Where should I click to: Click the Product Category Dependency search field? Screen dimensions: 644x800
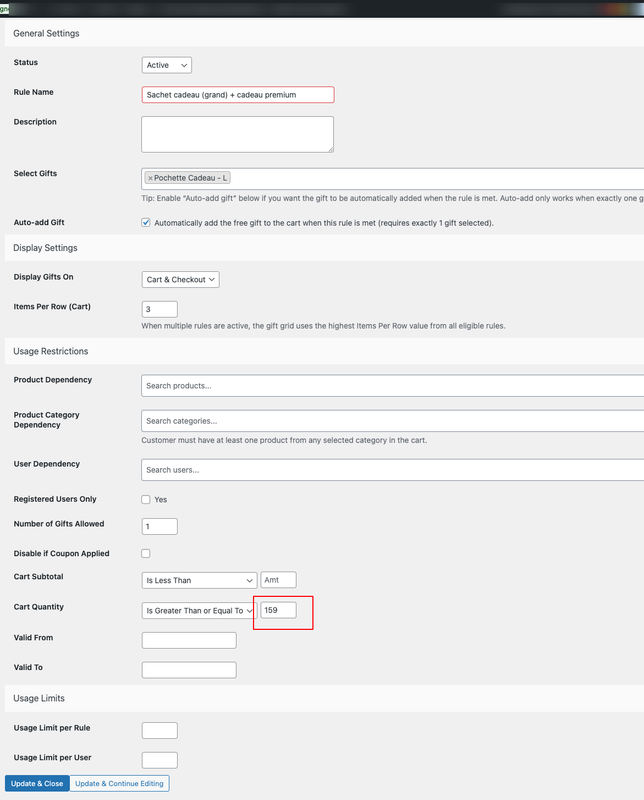(x=392, y=421)
